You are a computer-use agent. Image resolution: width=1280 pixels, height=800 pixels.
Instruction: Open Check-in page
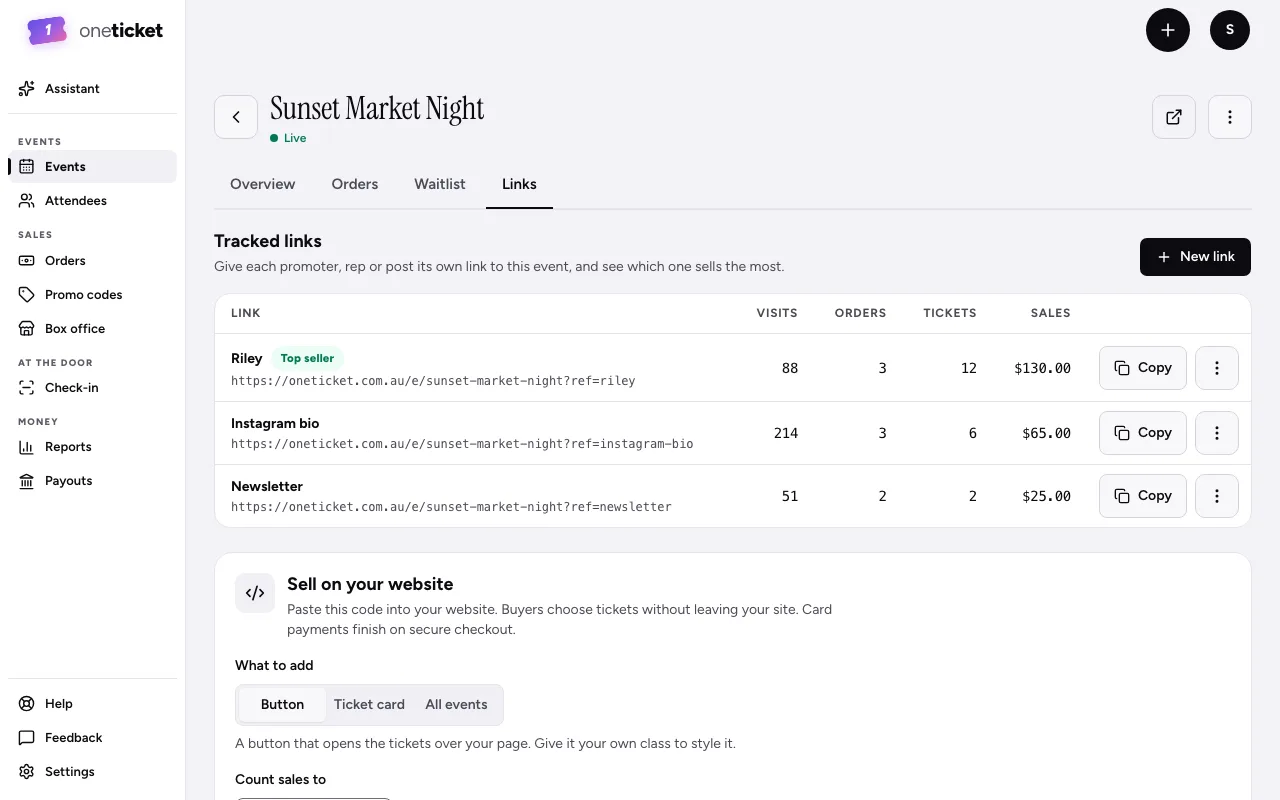click(92, 388)
